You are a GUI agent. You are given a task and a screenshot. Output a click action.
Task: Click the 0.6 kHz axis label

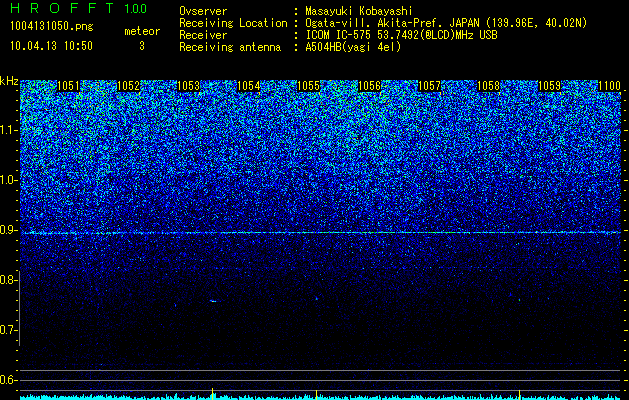click(x=7, y=380)
